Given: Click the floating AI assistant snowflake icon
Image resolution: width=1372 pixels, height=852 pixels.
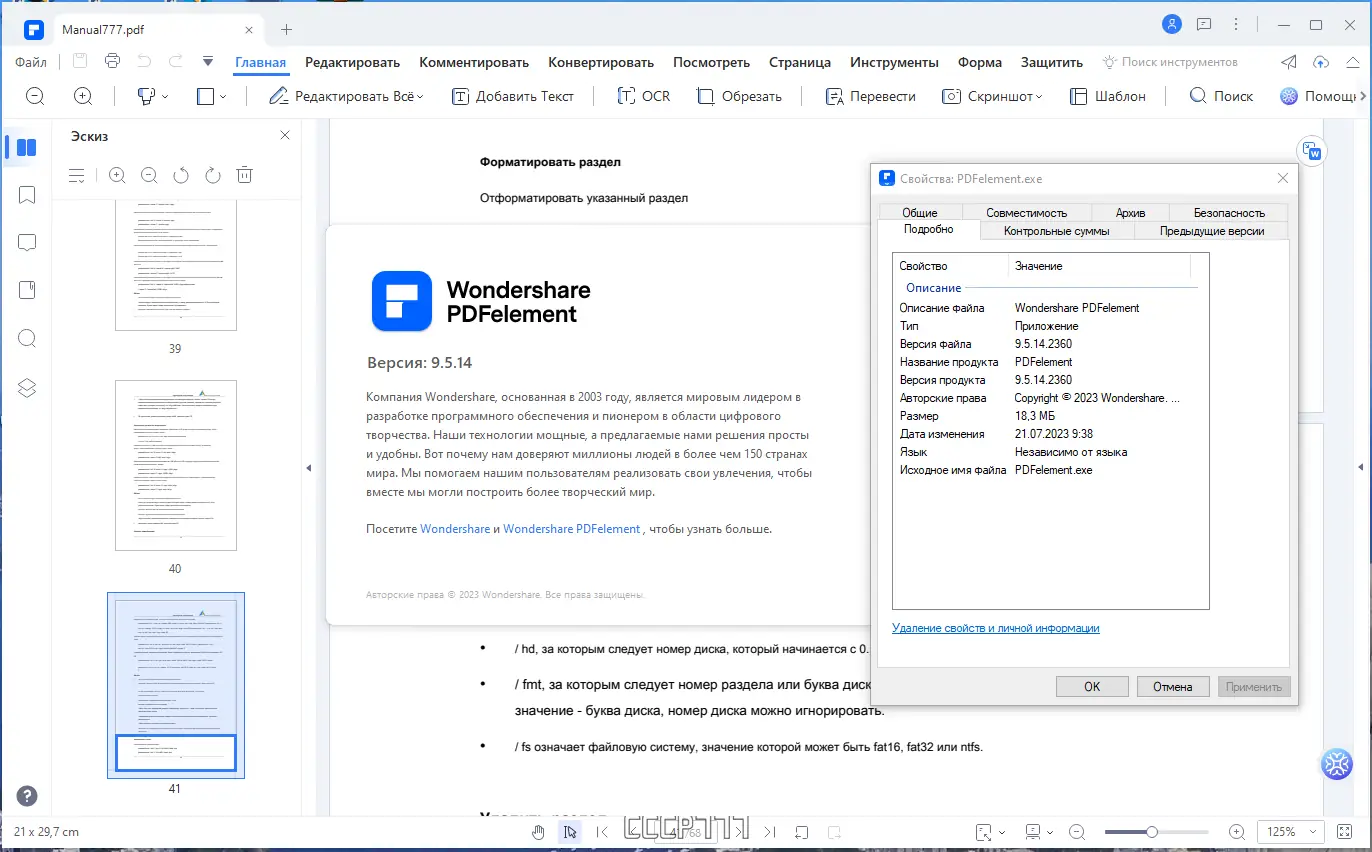Looking at the screenshot, I should 1337,764.
